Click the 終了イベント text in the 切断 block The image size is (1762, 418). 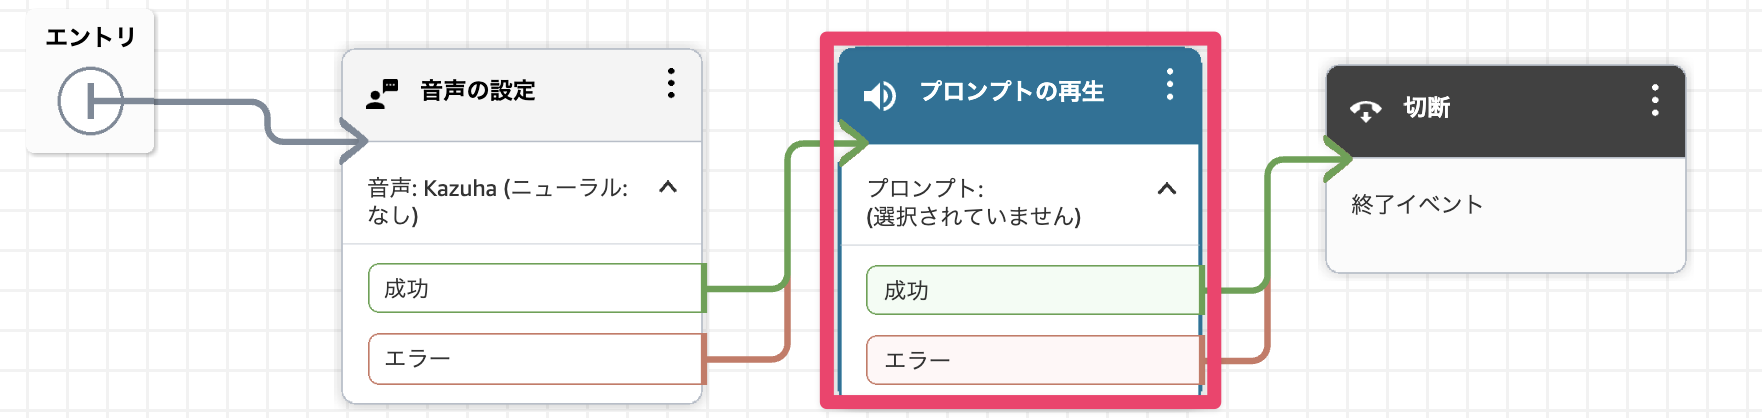pos(1417,205)
